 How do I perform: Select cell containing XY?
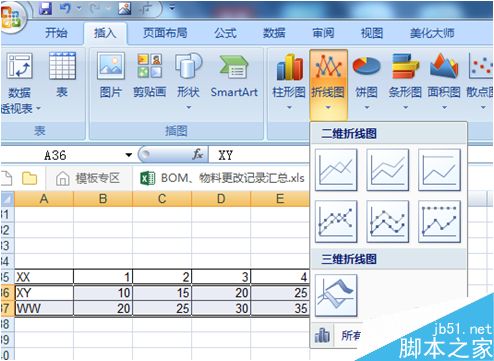click(x=44, y=293)
